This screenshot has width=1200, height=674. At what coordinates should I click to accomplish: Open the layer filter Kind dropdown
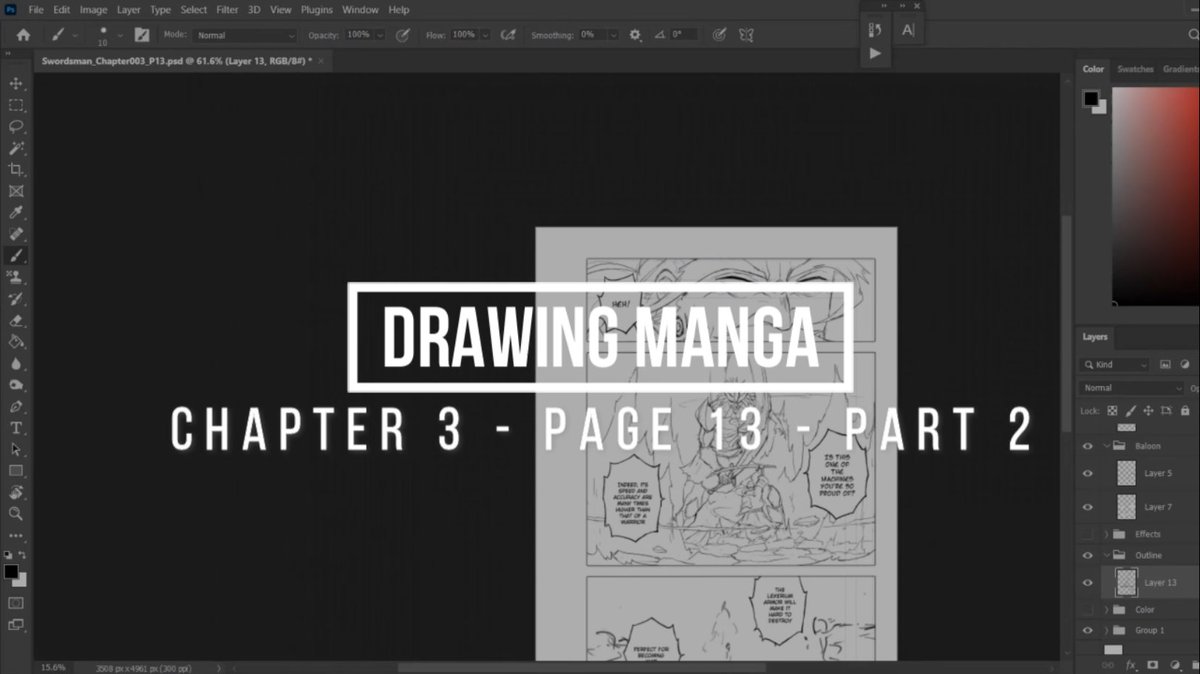1113,365
